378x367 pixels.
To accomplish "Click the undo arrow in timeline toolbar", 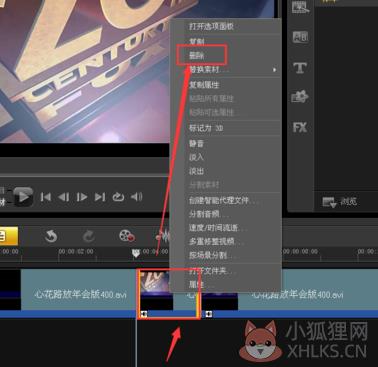I will tap(51, 236).
